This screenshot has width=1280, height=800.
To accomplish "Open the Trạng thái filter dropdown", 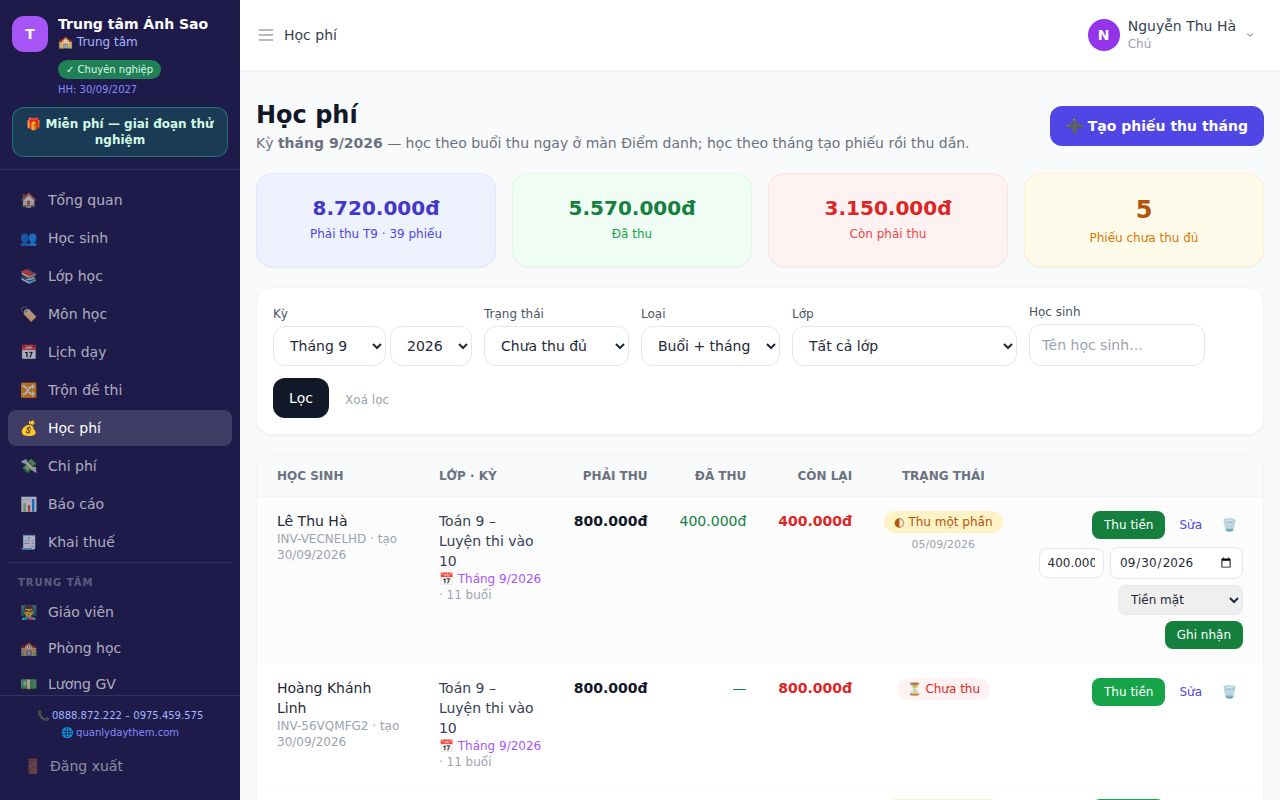I will [556, 346].
